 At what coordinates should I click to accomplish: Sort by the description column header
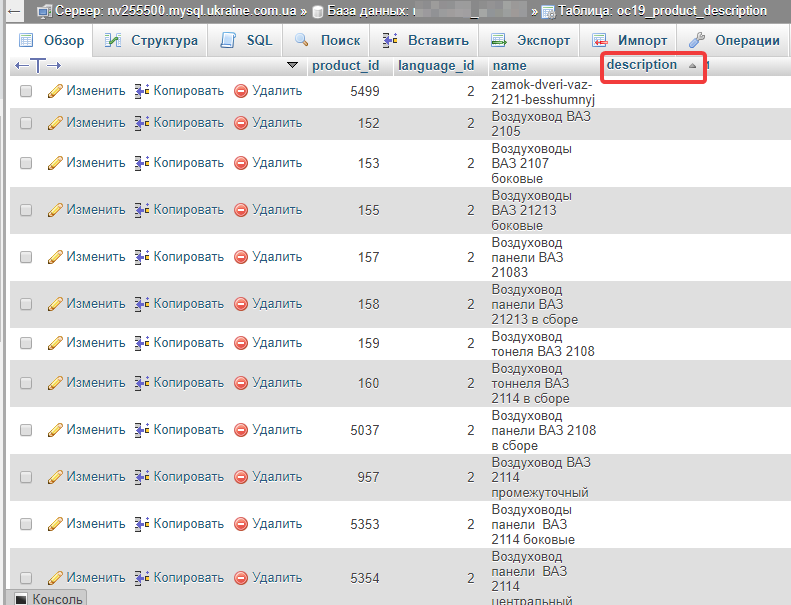point(642,65)
